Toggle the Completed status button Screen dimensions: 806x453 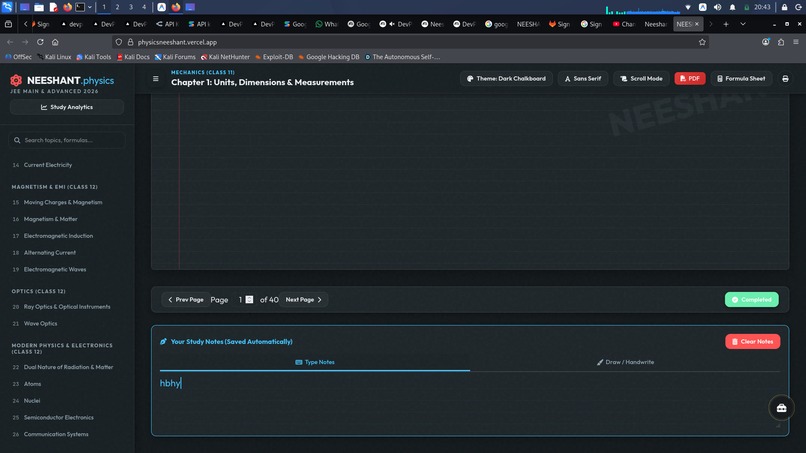click(x=752, y=300)
